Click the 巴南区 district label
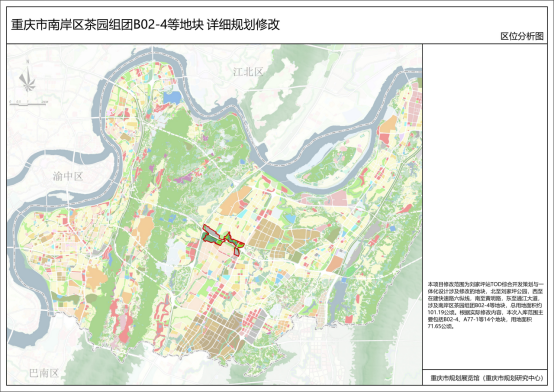The height and width of the screenshot is (392, 554). (43, 373)
